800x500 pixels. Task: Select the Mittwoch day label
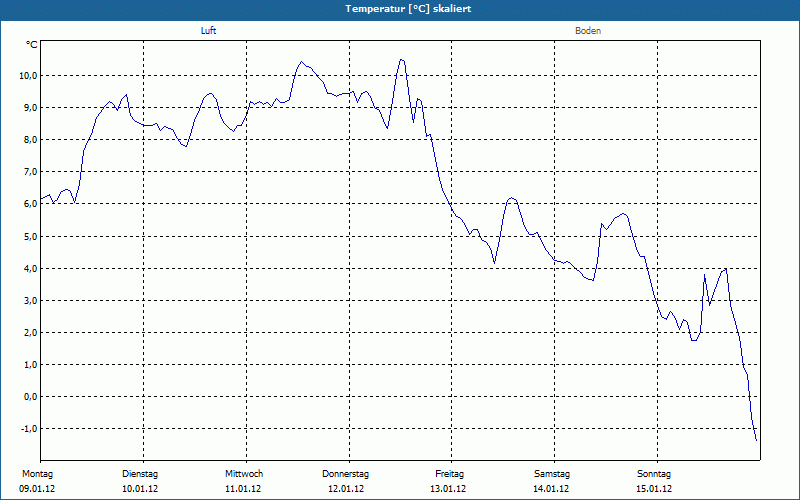244,474
